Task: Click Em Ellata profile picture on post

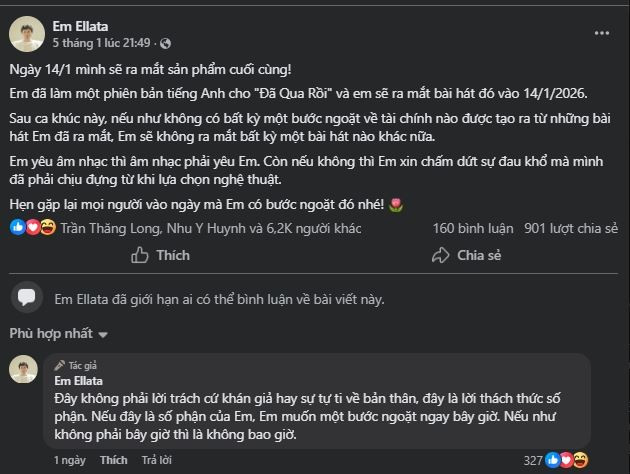Action: click(26, 34)
